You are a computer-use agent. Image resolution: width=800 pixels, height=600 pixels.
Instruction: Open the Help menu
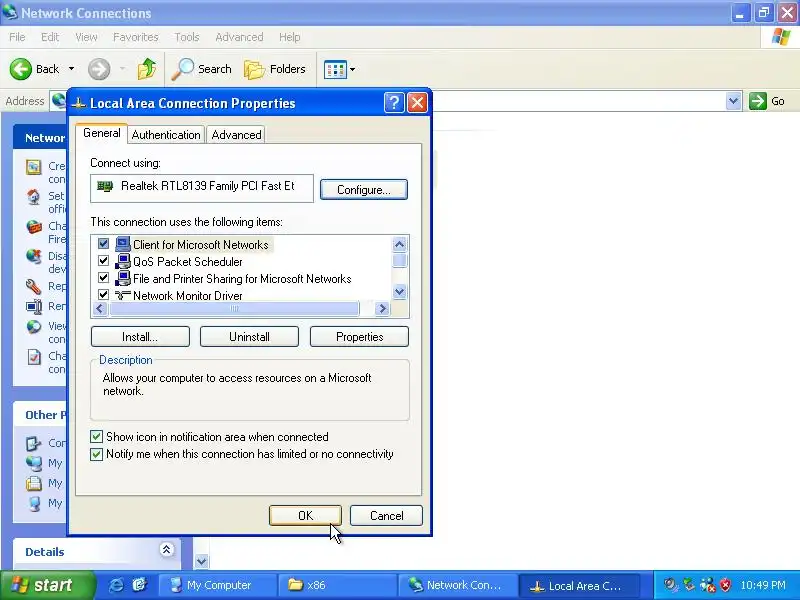(289, 37)
